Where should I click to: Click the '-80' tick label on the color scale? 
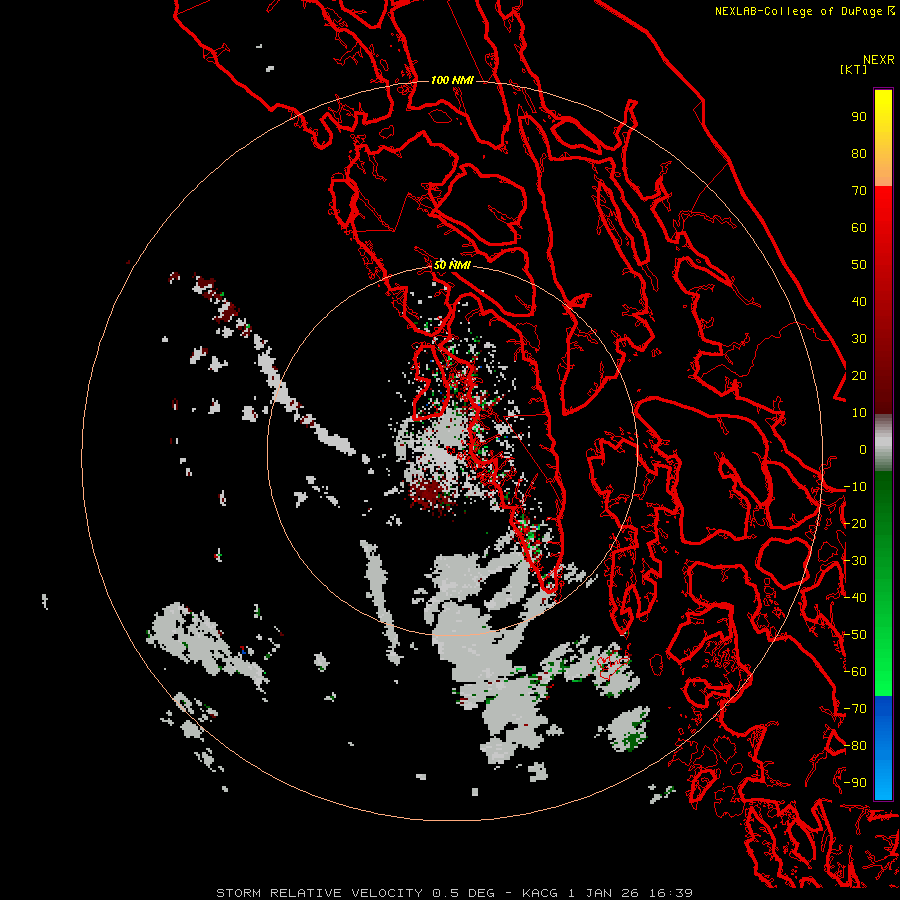(855, 746)
